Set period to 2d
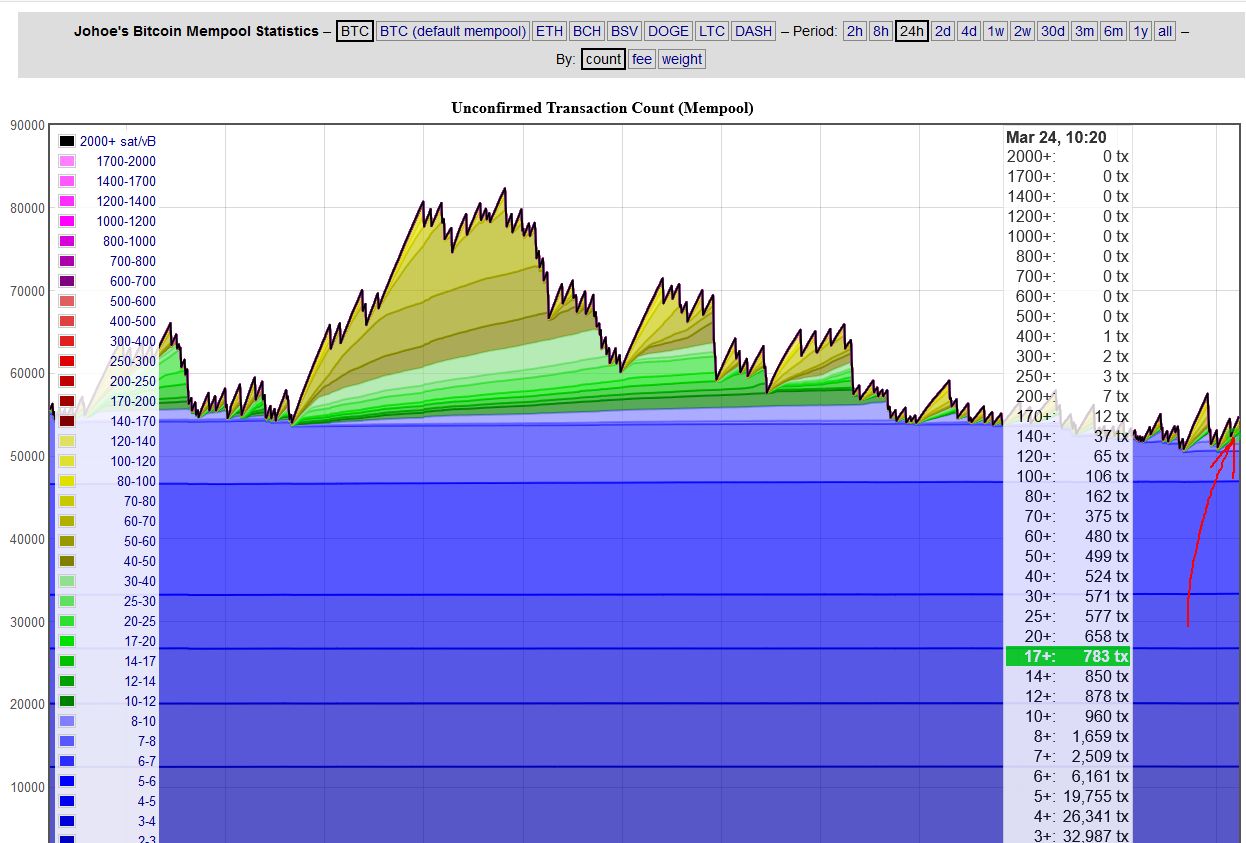The height and width of the screenshot is (843, 1246). (x=943, y=31)
